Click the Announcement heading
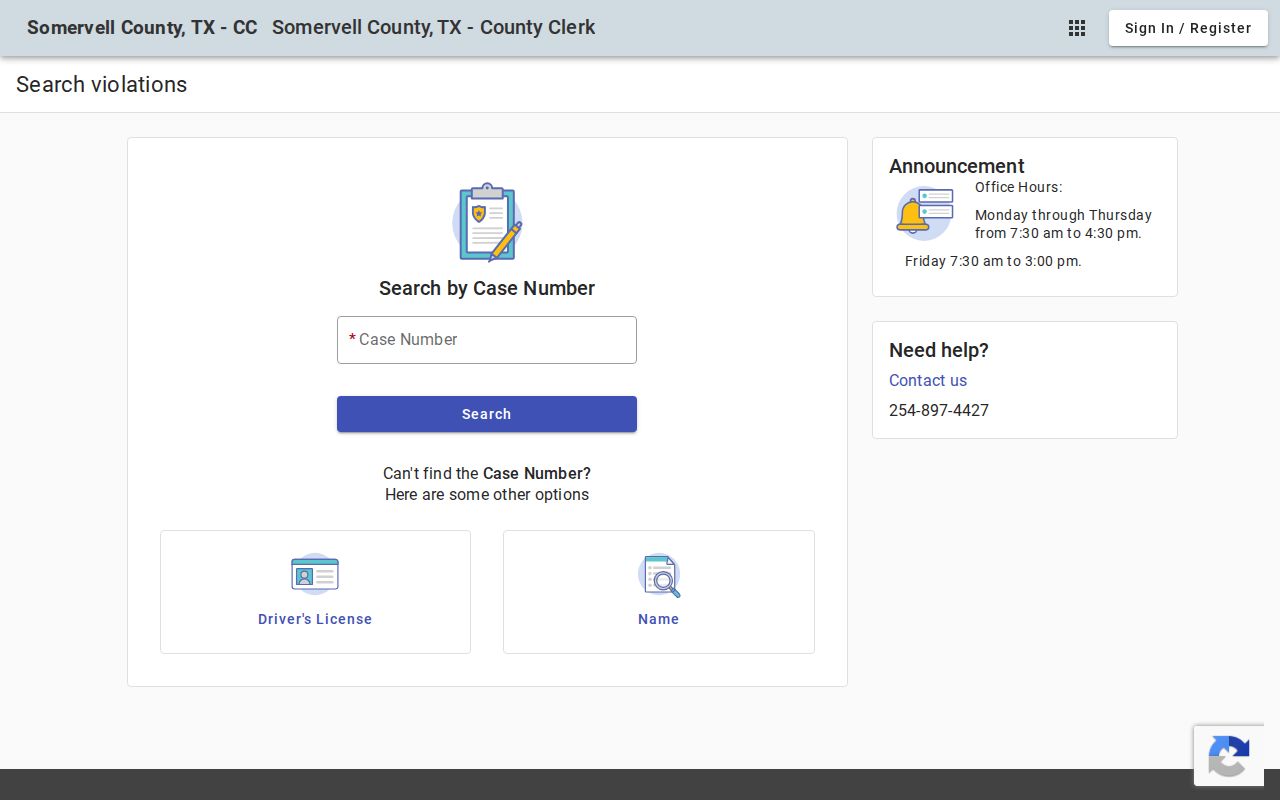The image size is (1280, 800). pos(957,166)
